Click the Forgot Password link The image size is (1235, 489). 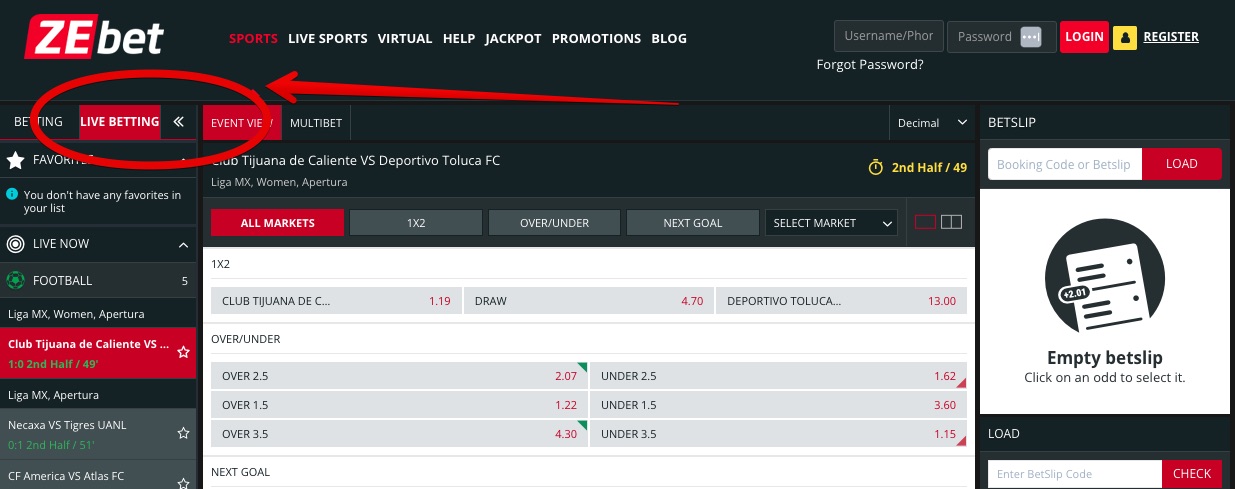870,65
